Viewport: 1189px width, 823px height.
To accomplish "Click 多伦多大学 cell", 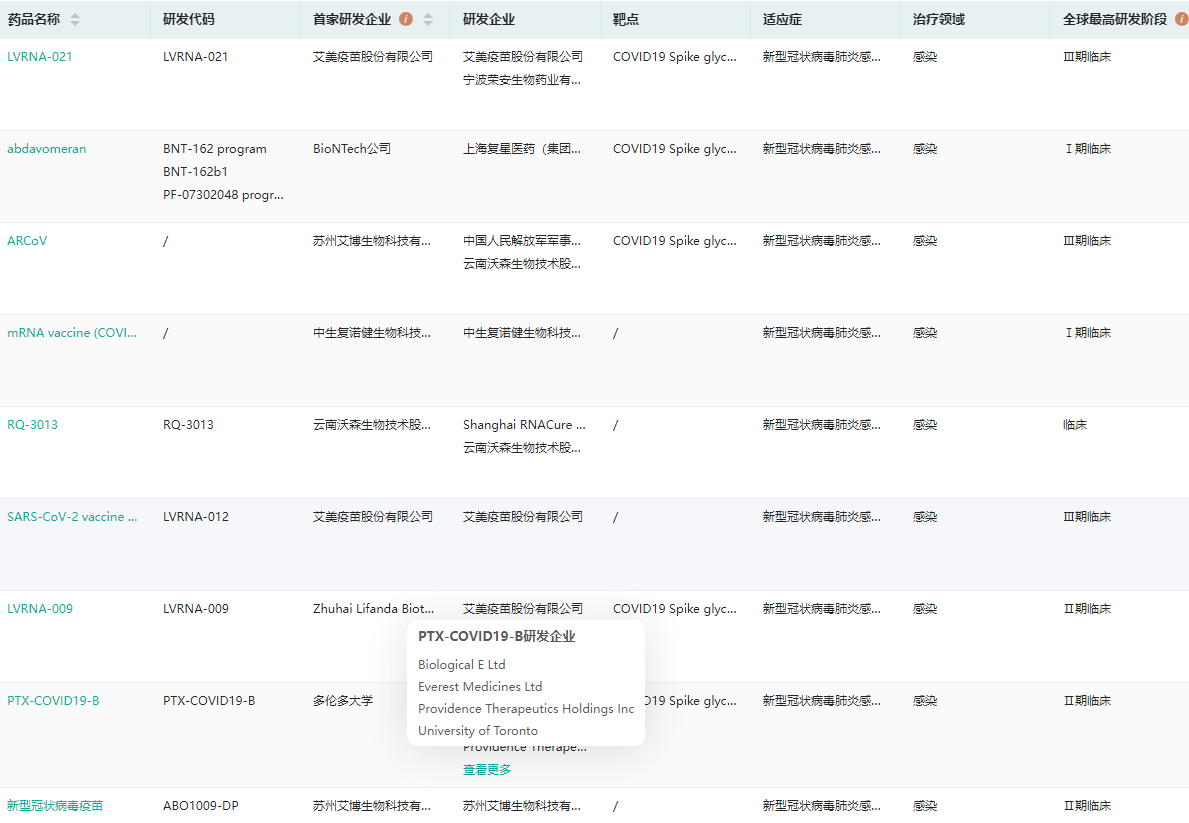I will pos(343,700).
